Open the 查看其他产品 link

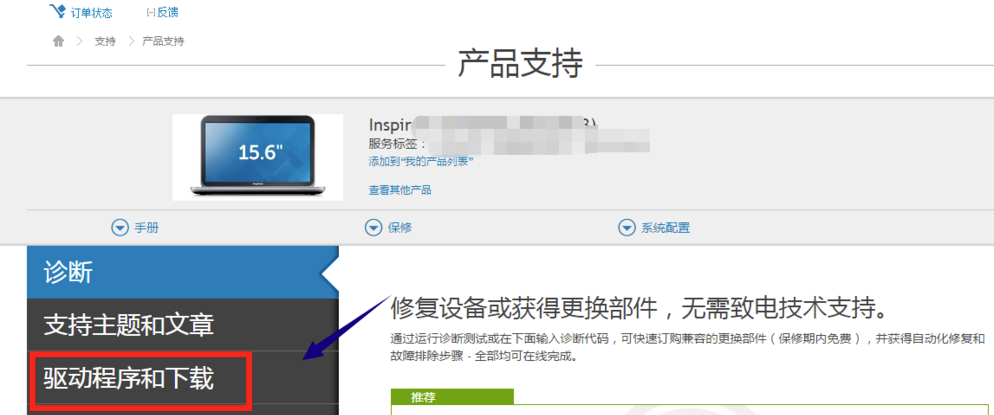(400, 190)
